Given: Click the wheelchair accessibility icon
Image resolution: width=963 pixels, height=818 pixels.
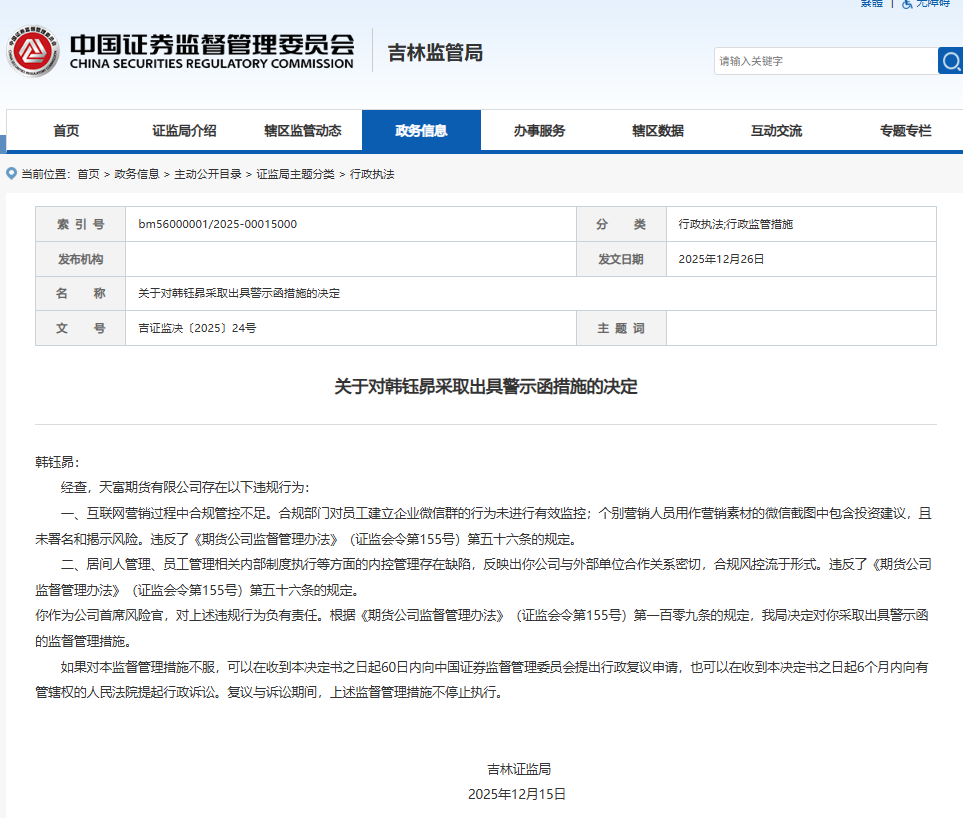Looking at the screenshot, I should pos(908,4).
